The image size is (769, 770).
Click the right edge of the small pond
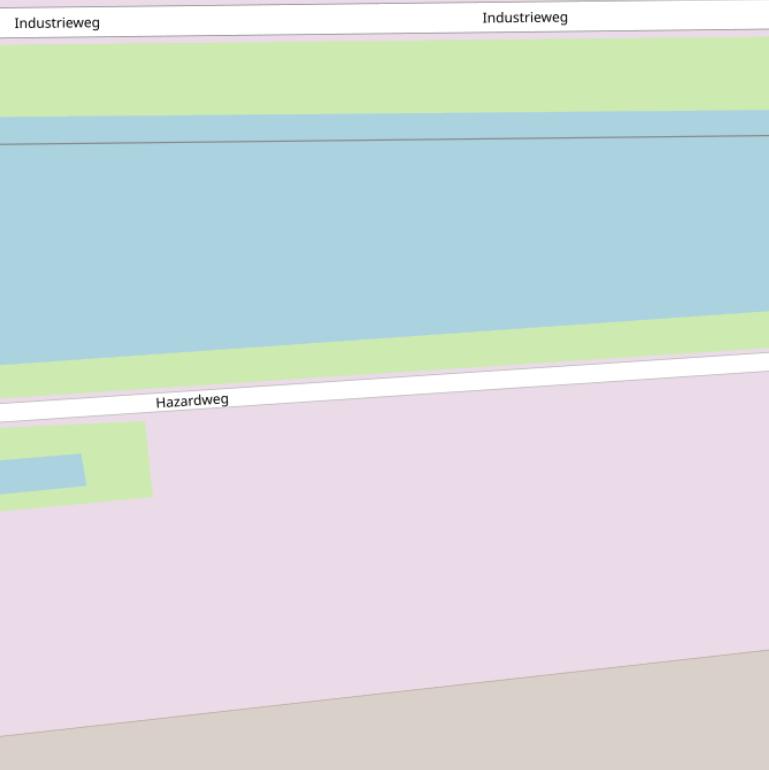(84, 470)
